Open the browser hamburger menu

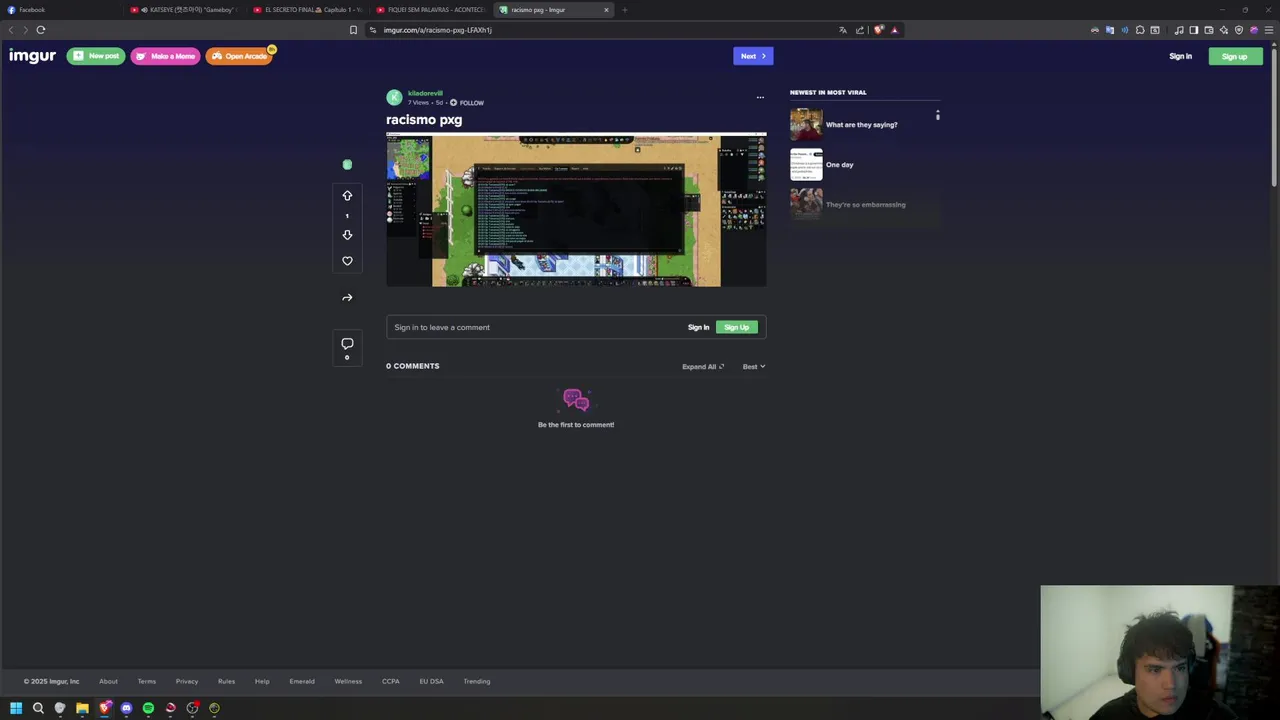coord(1269,30)
